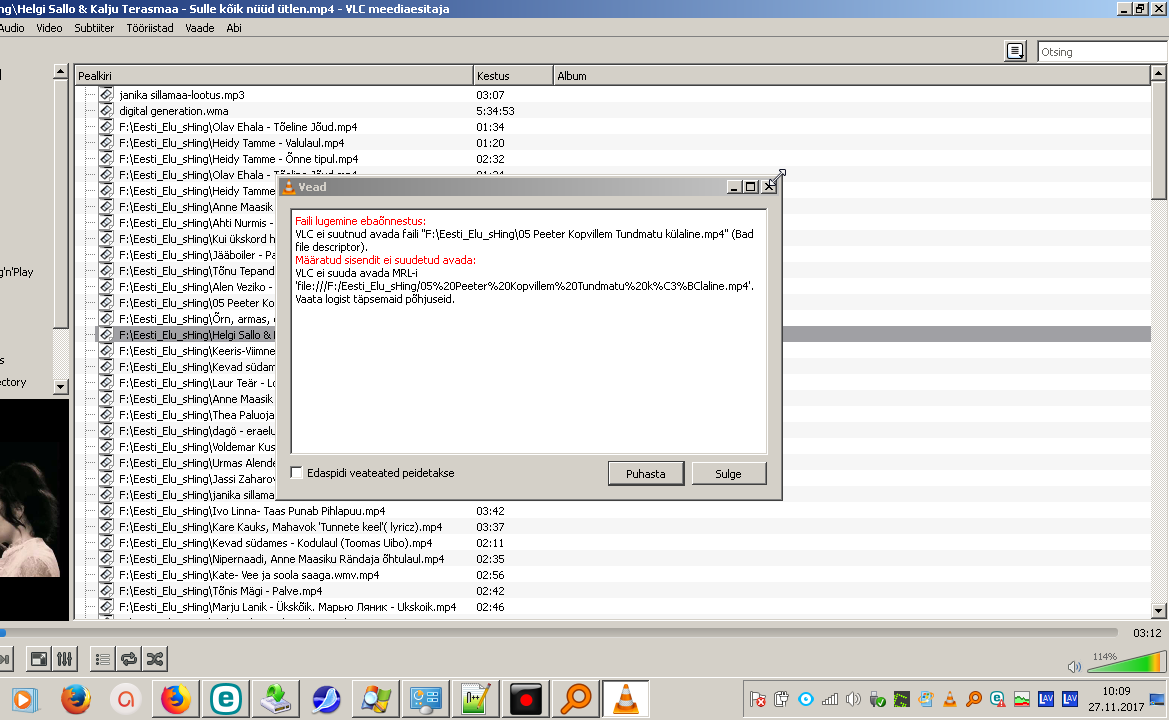The height and width of the screenshot is (720, 1169).
Task: Click the Sulge button in the error dialog
Action: point(728,473)
